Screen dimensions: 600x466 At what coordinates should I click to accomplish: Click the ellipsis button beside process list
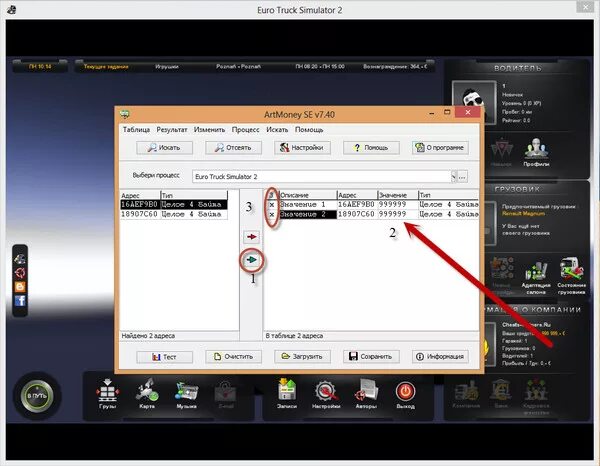coord(463,177)
